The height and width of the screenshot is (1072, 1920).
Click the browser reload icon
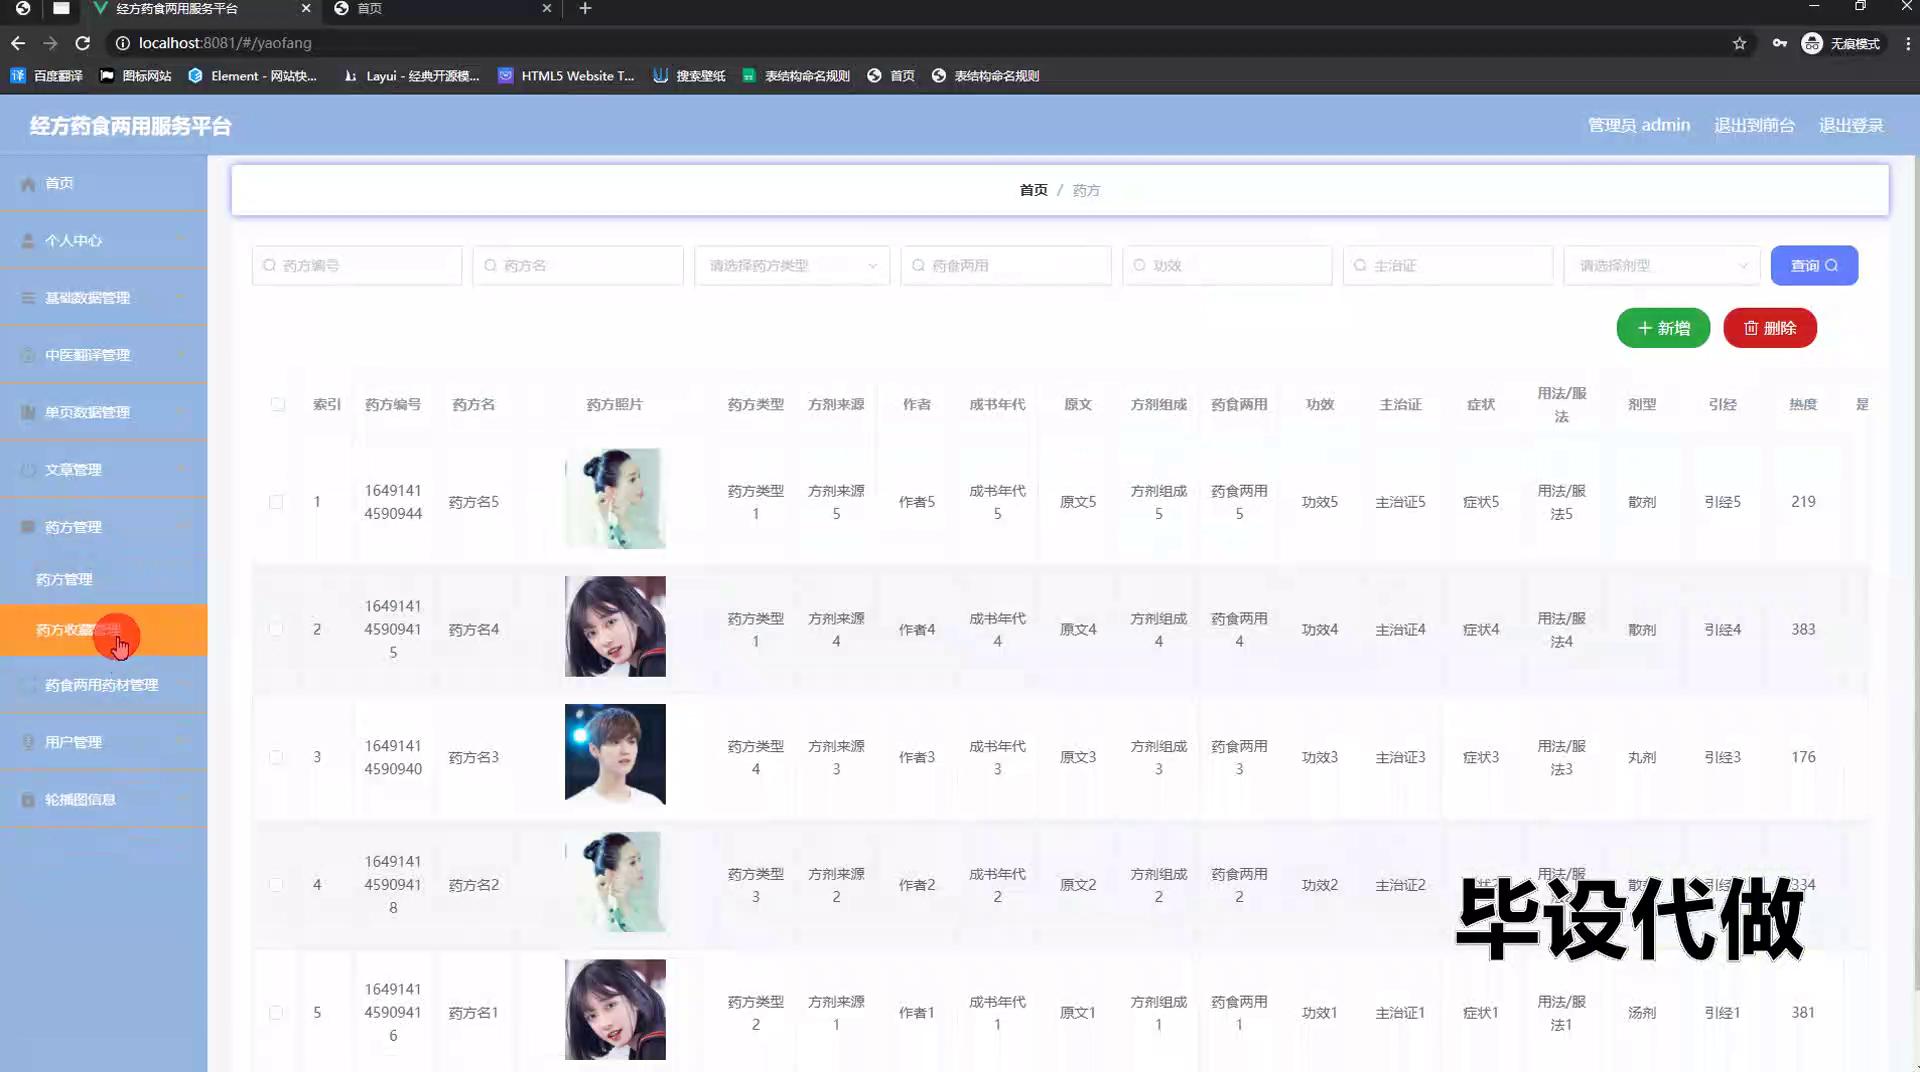(83, 43)
